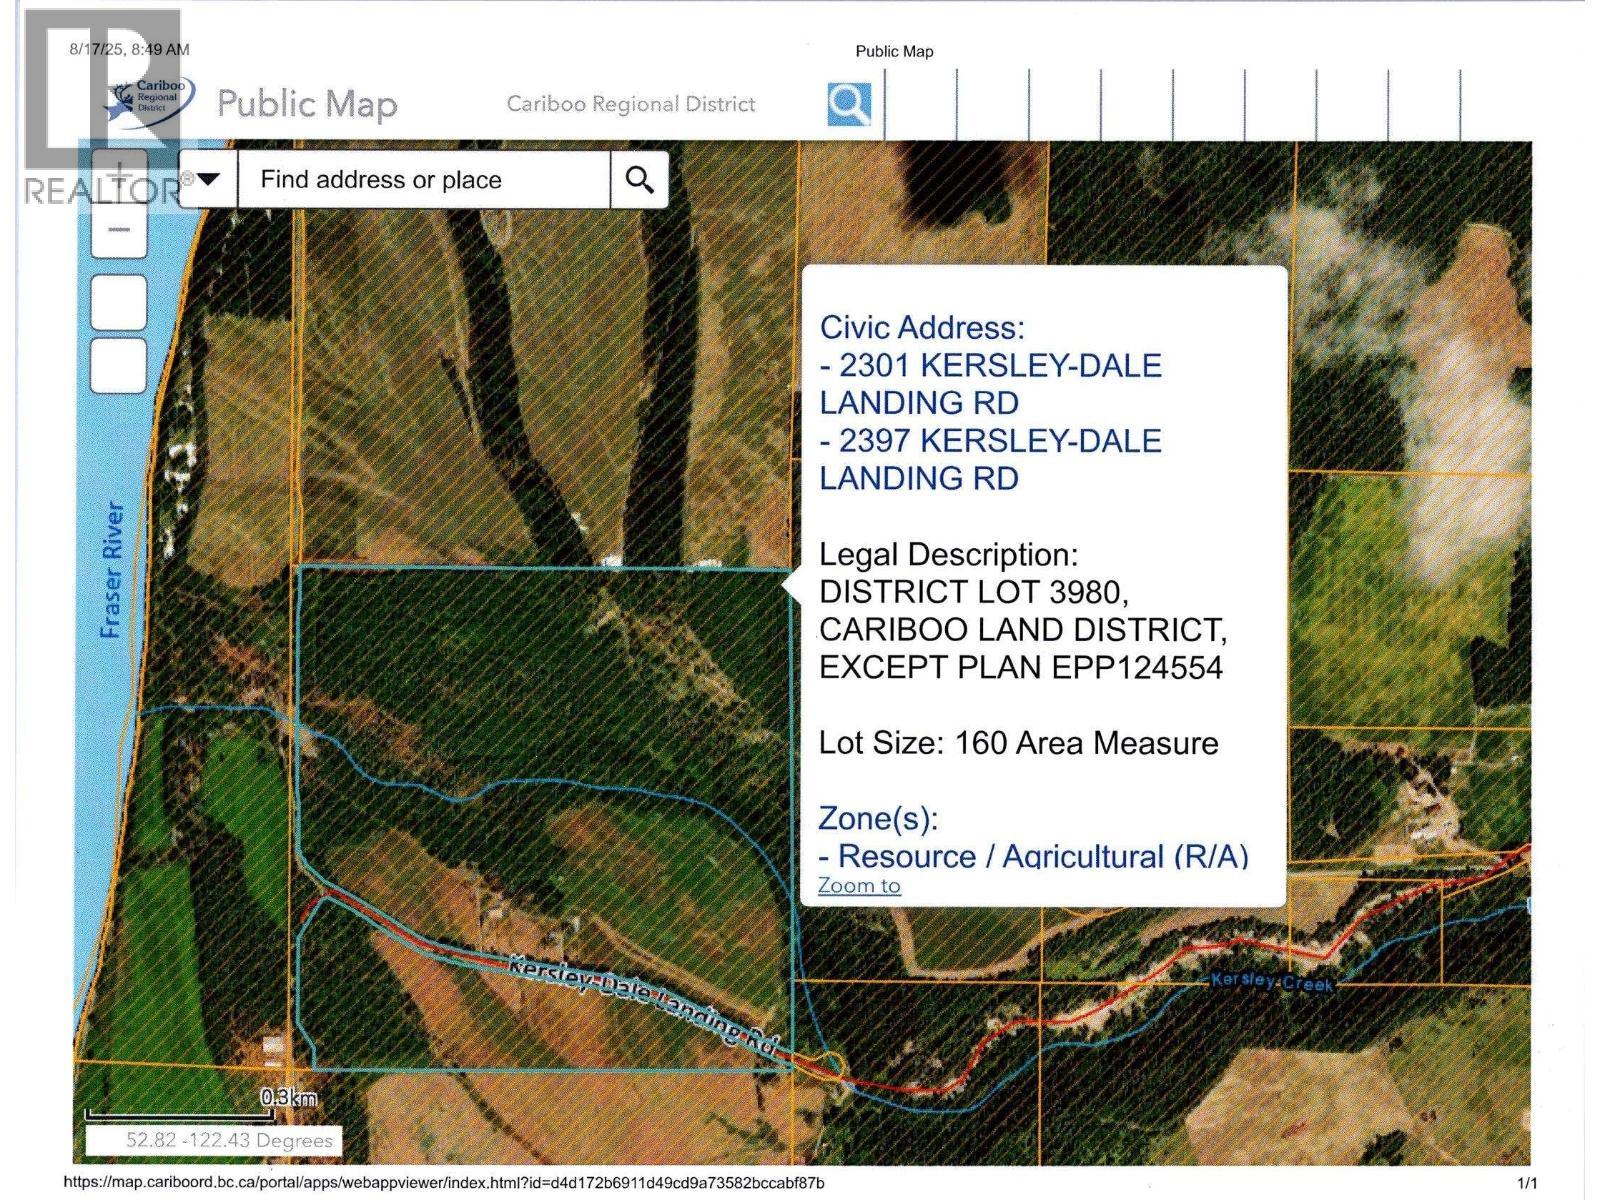Screen dimensions: 1600x1200
Task: Zoom out with the minus button
Action: point(119,230)
